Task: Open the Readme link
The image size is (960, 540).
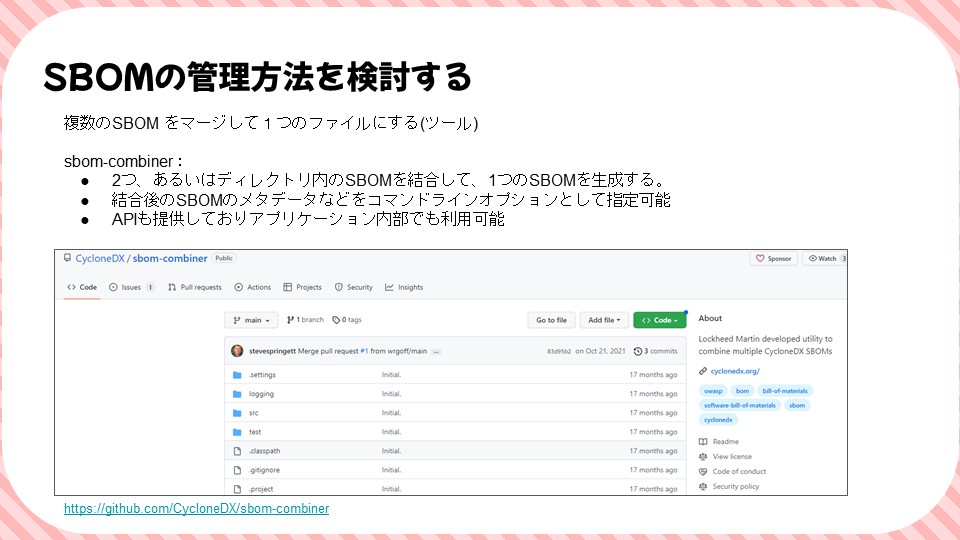Action: point(726,441)
